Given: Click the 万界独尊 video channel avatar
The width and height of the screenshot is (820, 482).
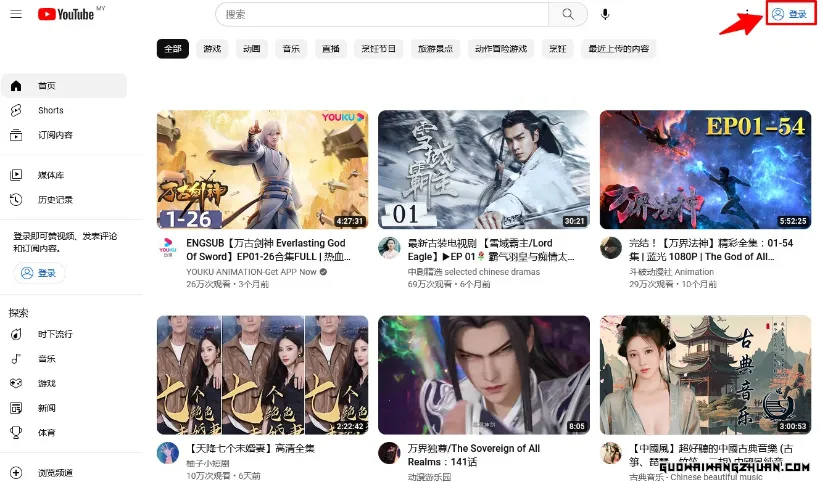Looking at the screenshot, I should click(389, 453).
